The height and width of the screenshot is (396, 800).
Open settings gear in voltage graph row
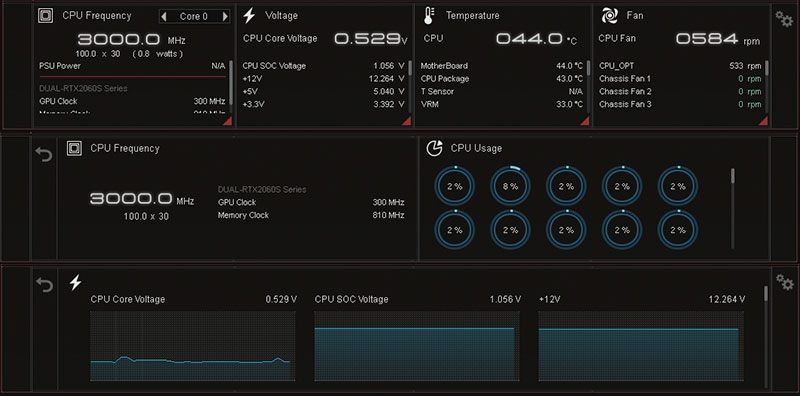click(x=784, y=282)
